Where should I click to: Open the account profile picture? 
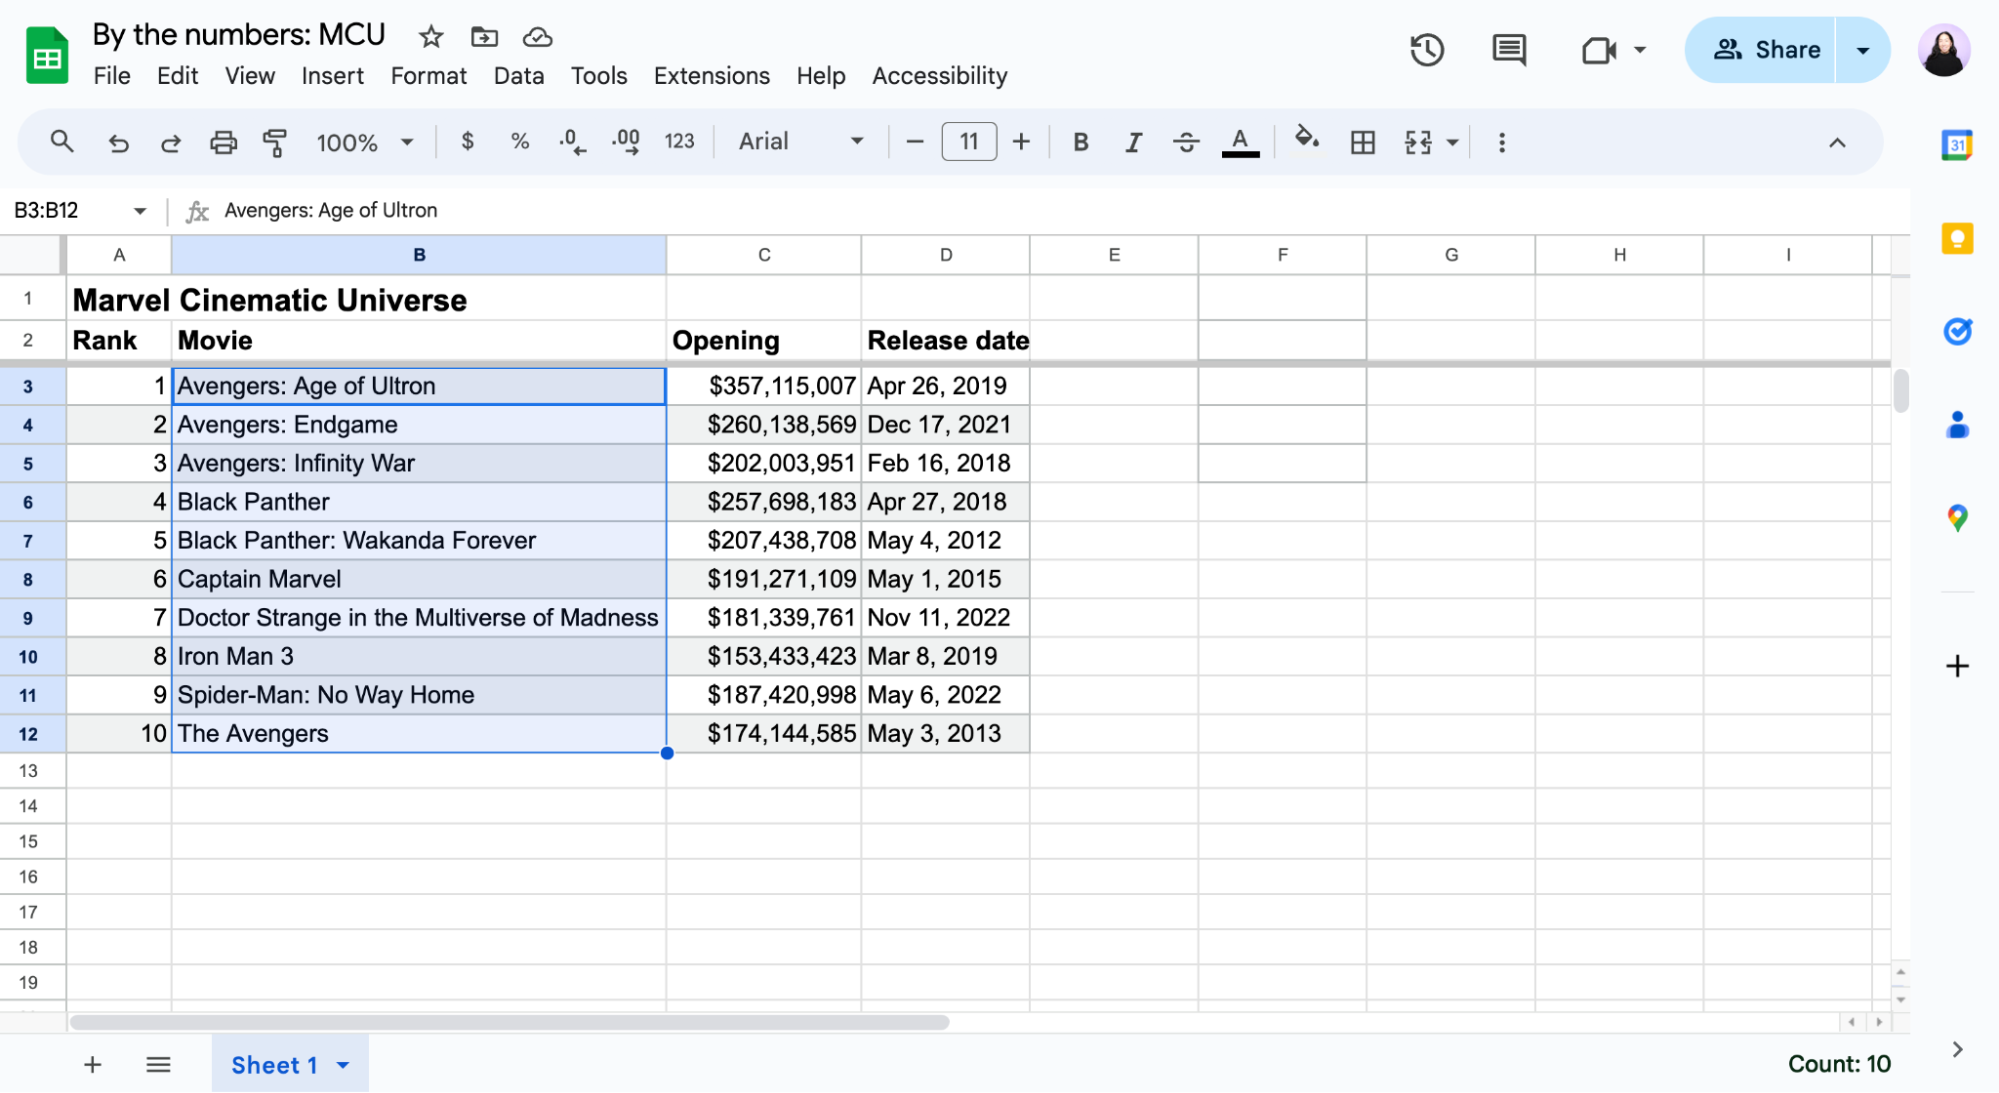click(x=1944, y=50)
